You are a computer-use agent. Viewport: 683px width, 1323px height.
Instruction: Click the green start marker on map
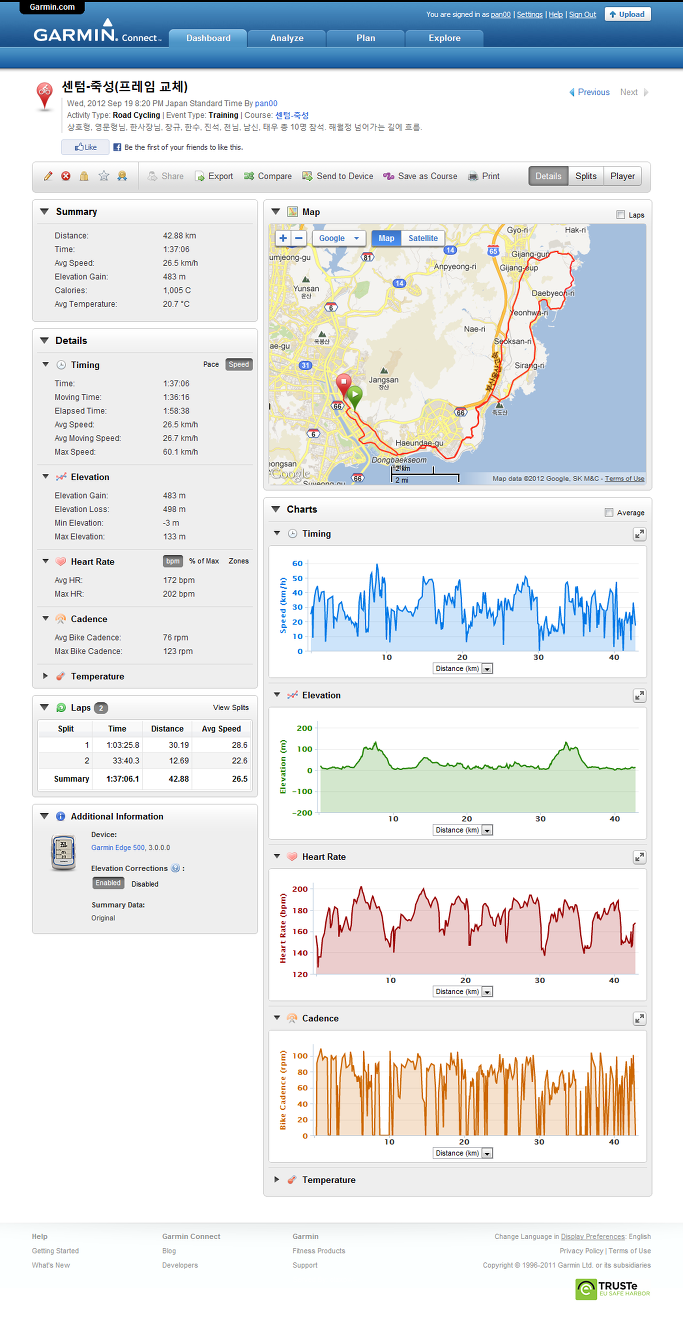(354, 396)
